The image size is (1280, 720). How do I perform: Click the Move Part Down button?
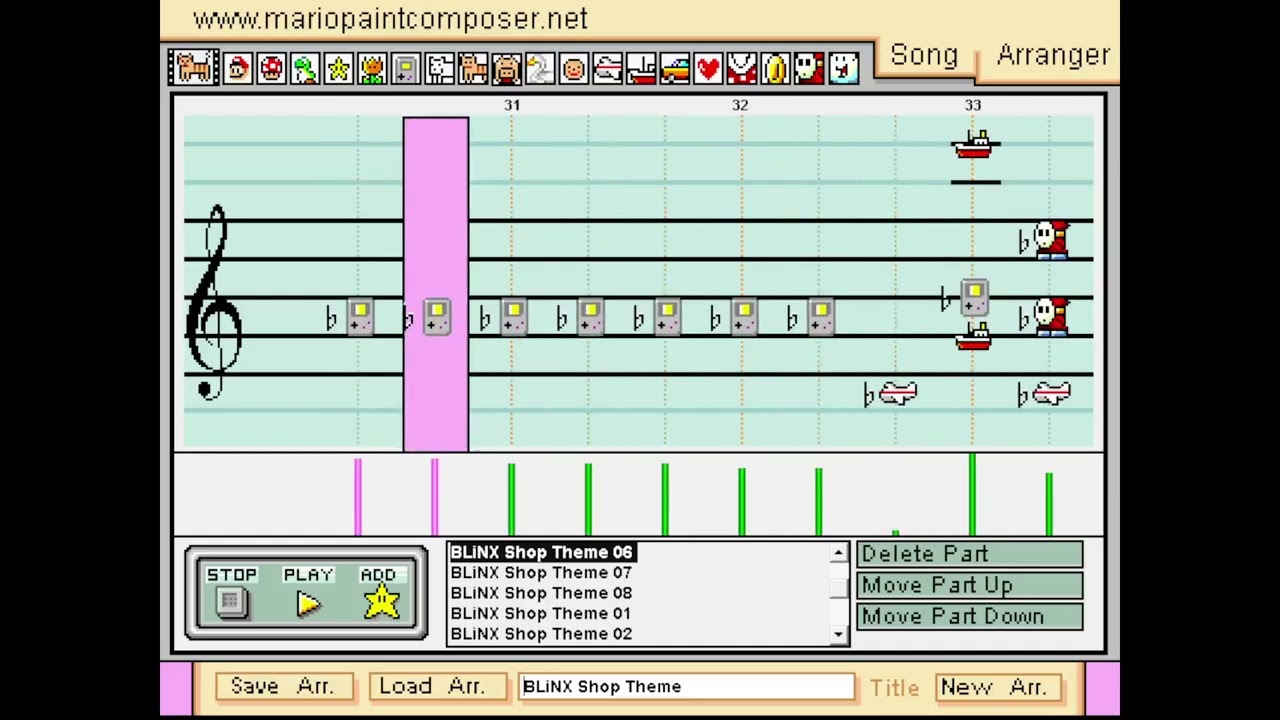point(969,616)
